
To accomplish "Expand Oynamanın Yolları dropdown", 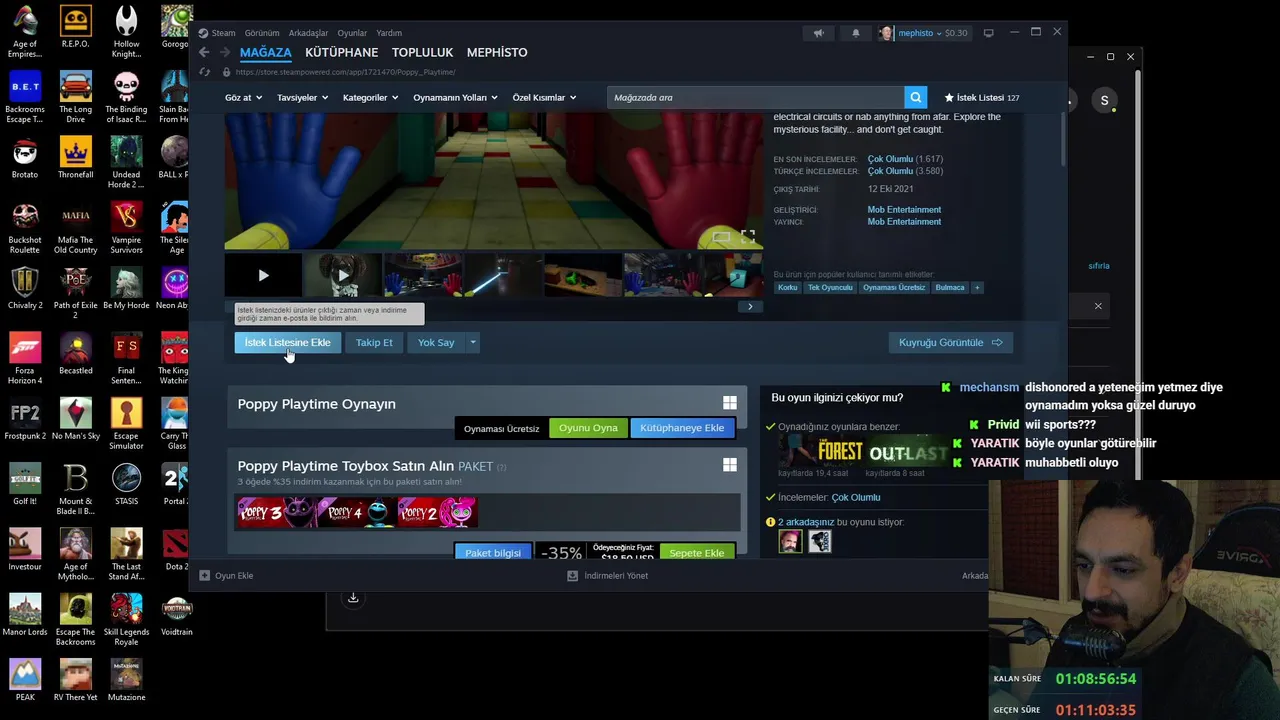I will coord(455,97).
